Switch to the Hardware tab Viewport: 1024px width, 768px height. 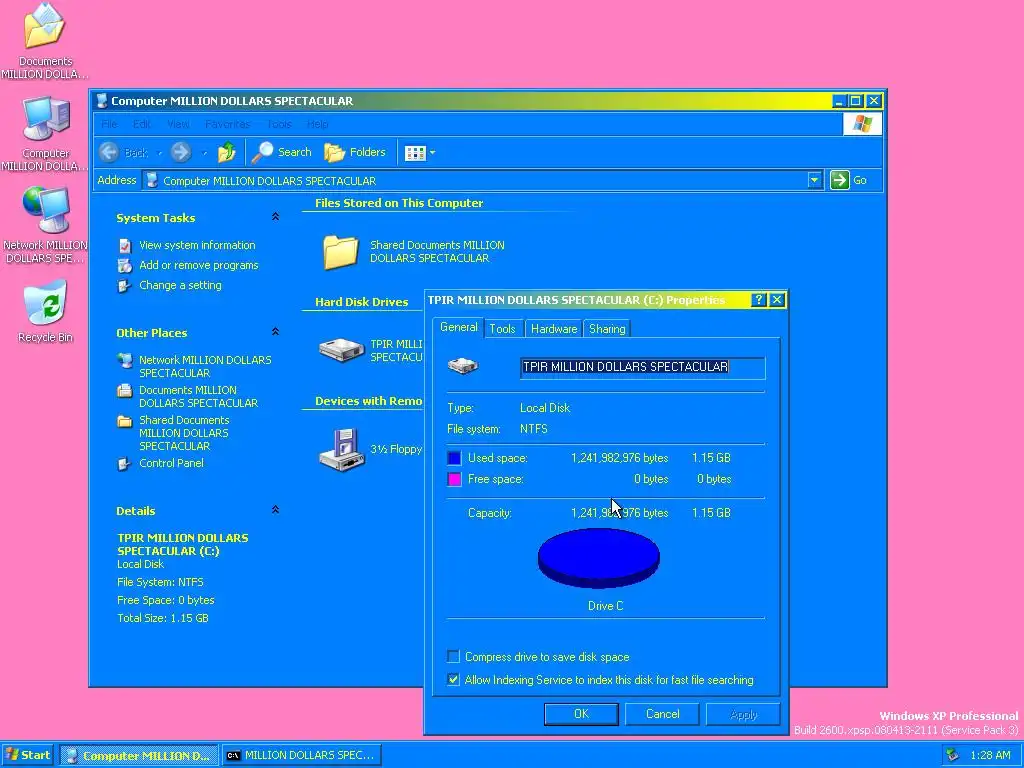tap(554, 329)
